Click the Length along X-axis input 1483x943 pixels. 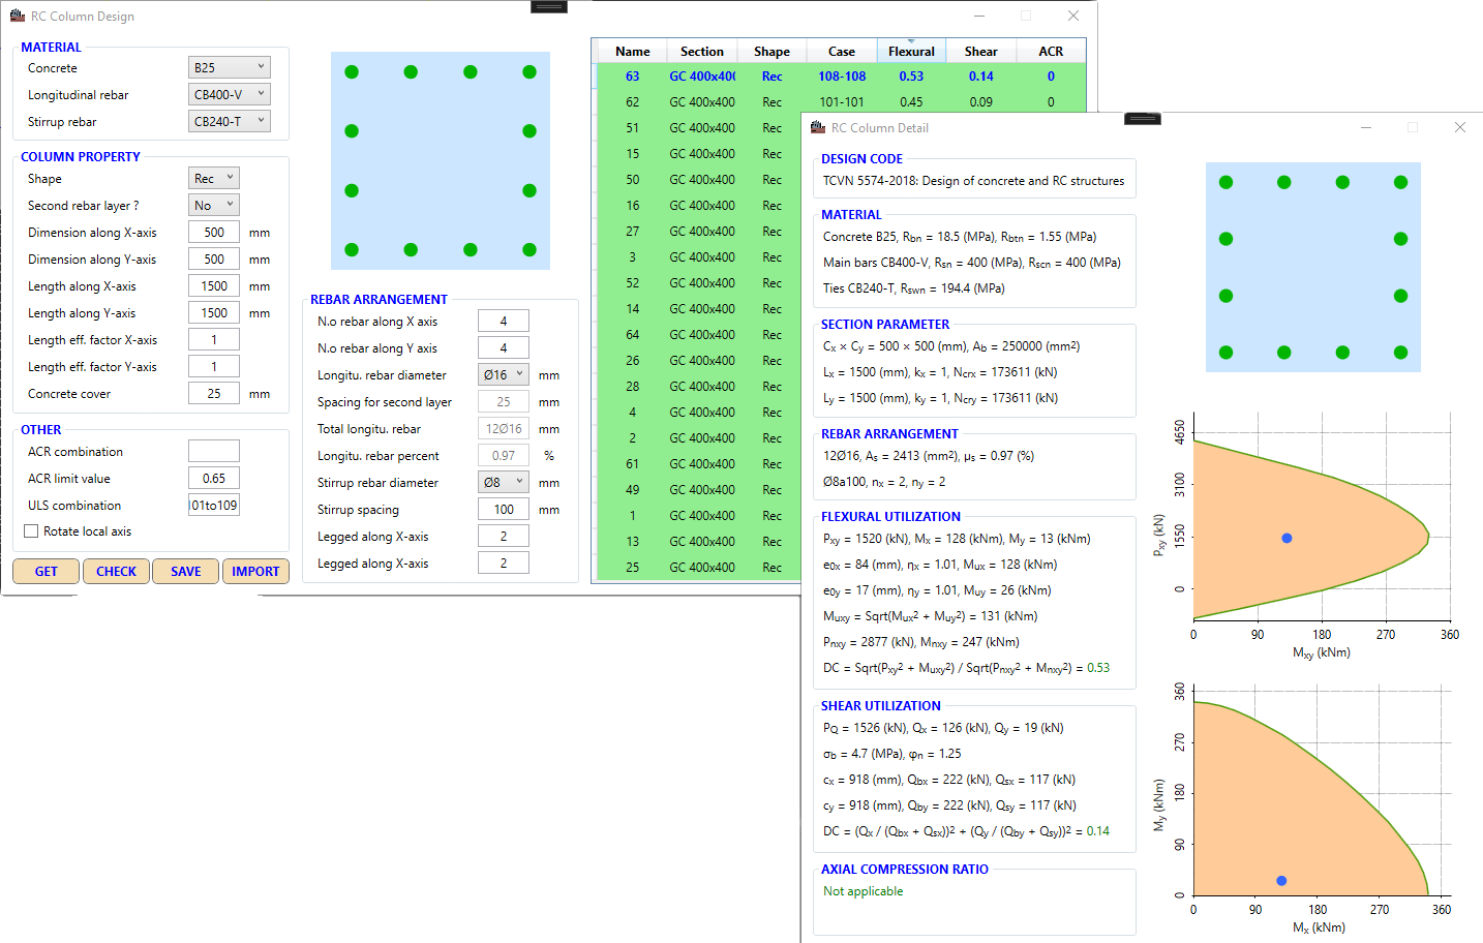pyautogui.click(x=214, y=286)
